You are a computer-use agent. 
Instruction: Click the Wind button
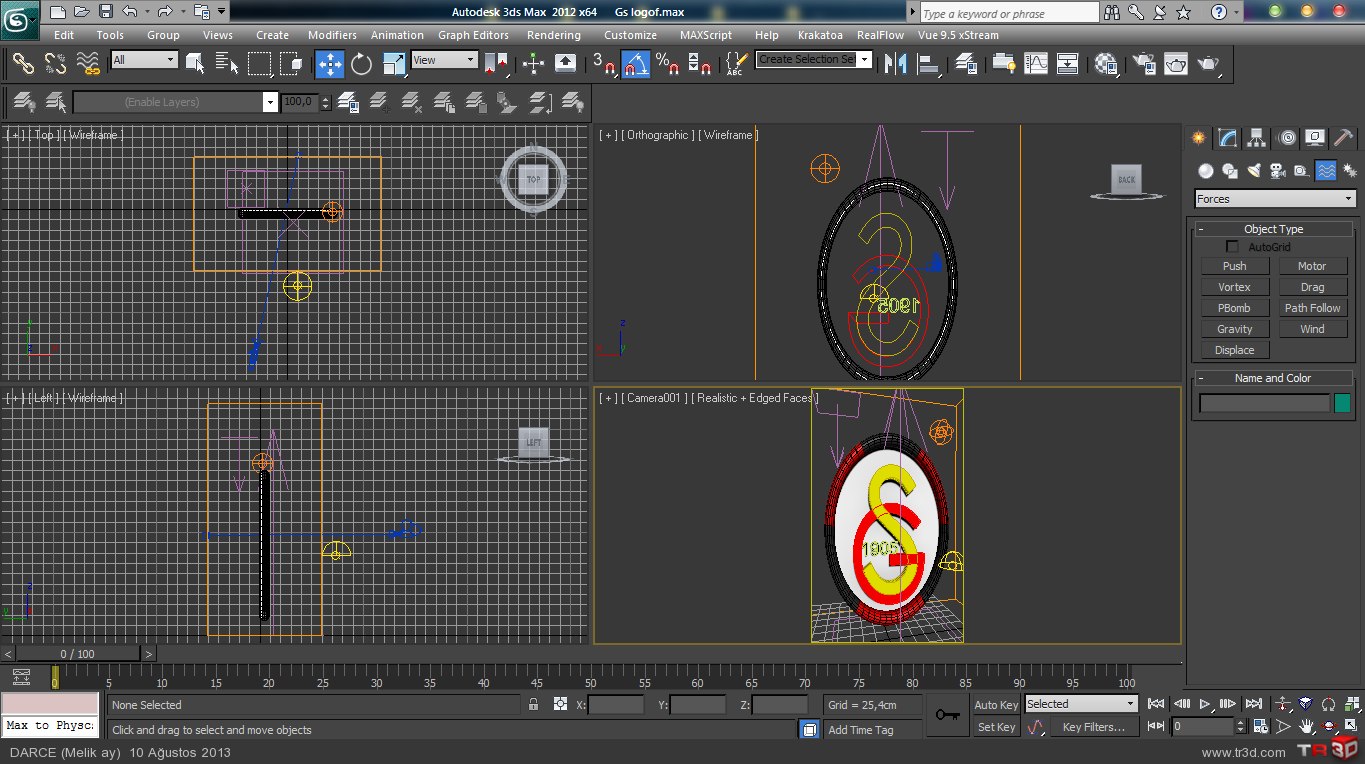coord(1312,329)
